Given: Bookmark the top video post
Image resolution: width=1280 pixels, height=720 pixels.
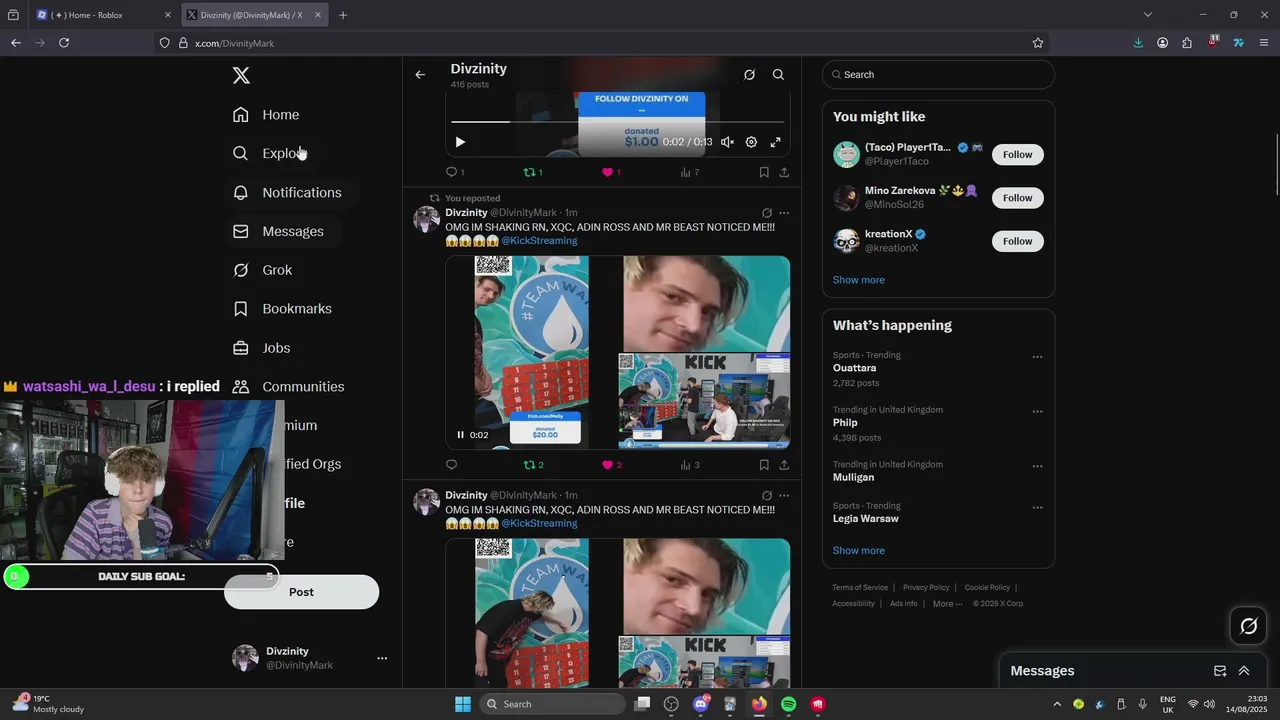Looking at the screenshot, I should coord(764,172).
